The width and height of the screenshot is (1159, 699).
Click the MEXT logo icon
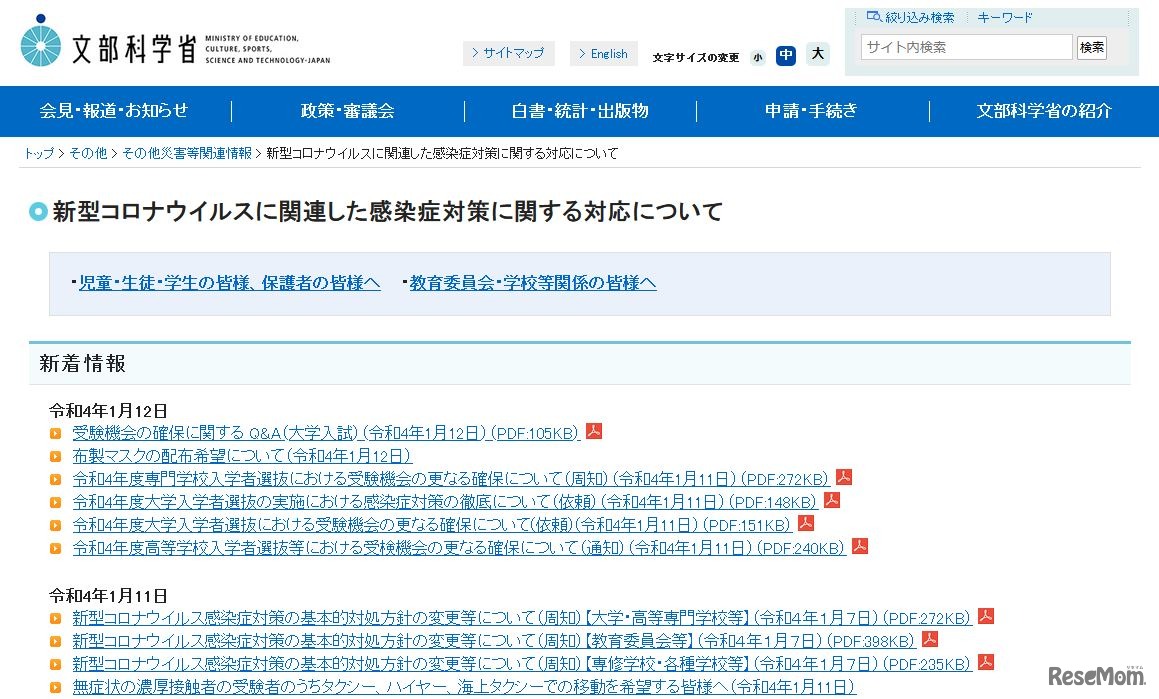point(41,42)
